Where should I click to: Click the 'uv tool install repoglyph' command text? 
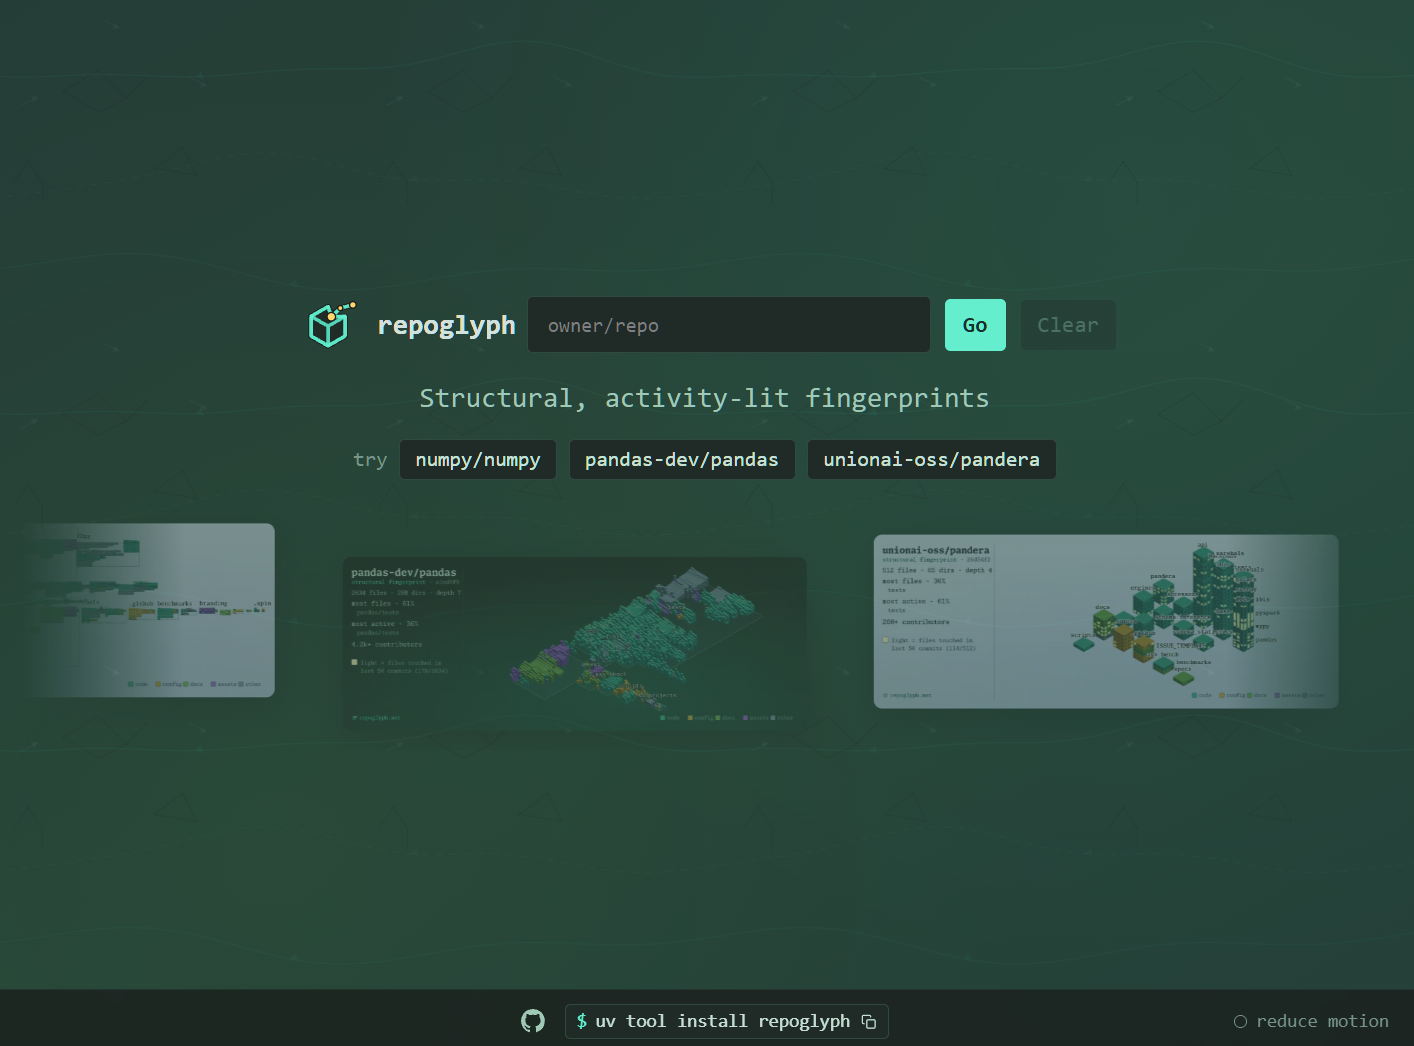722,1021
